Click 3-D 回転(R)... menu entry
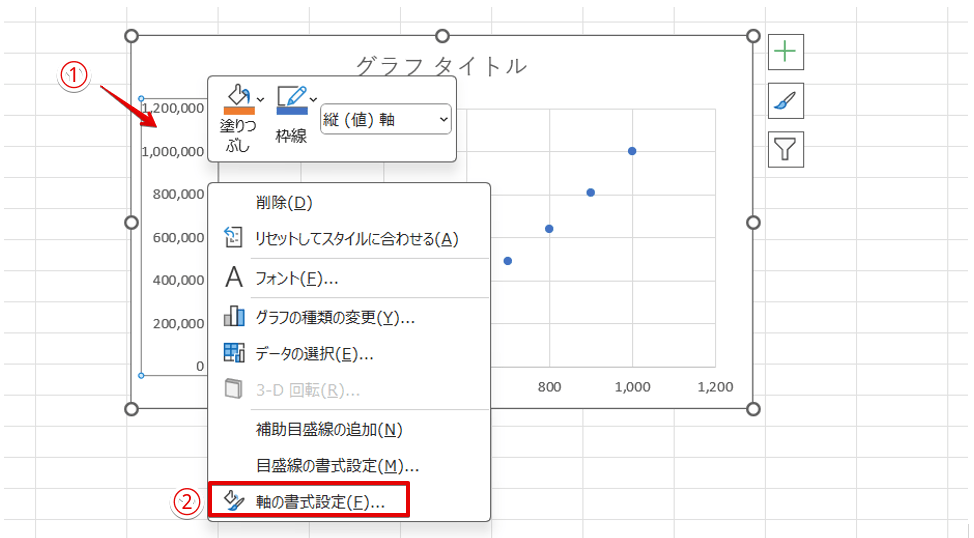The height and width of the screenshot is (538, 974). (349, 390)
